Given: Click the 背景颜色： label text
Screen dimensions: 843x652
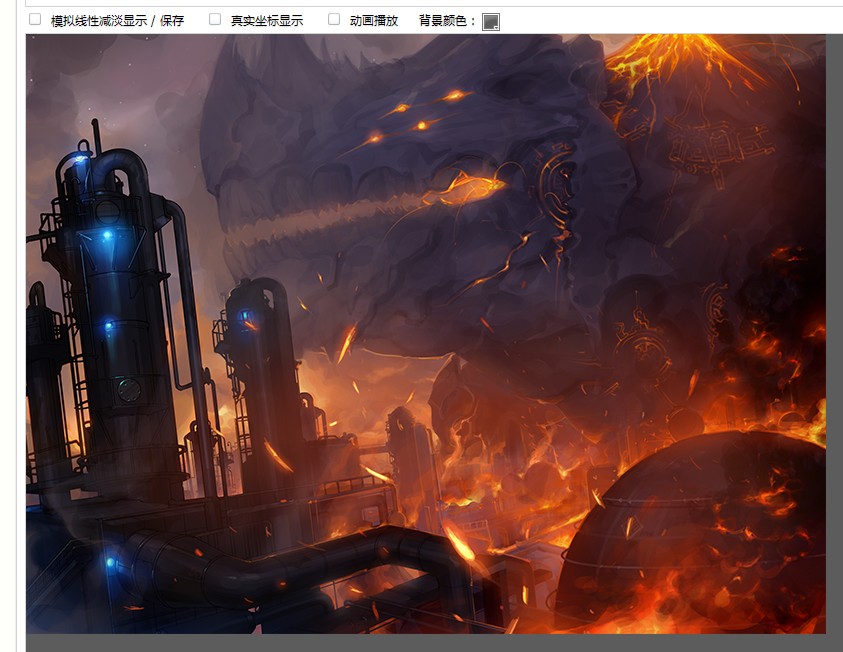Looking at the screenshot, I should (448, 20).
